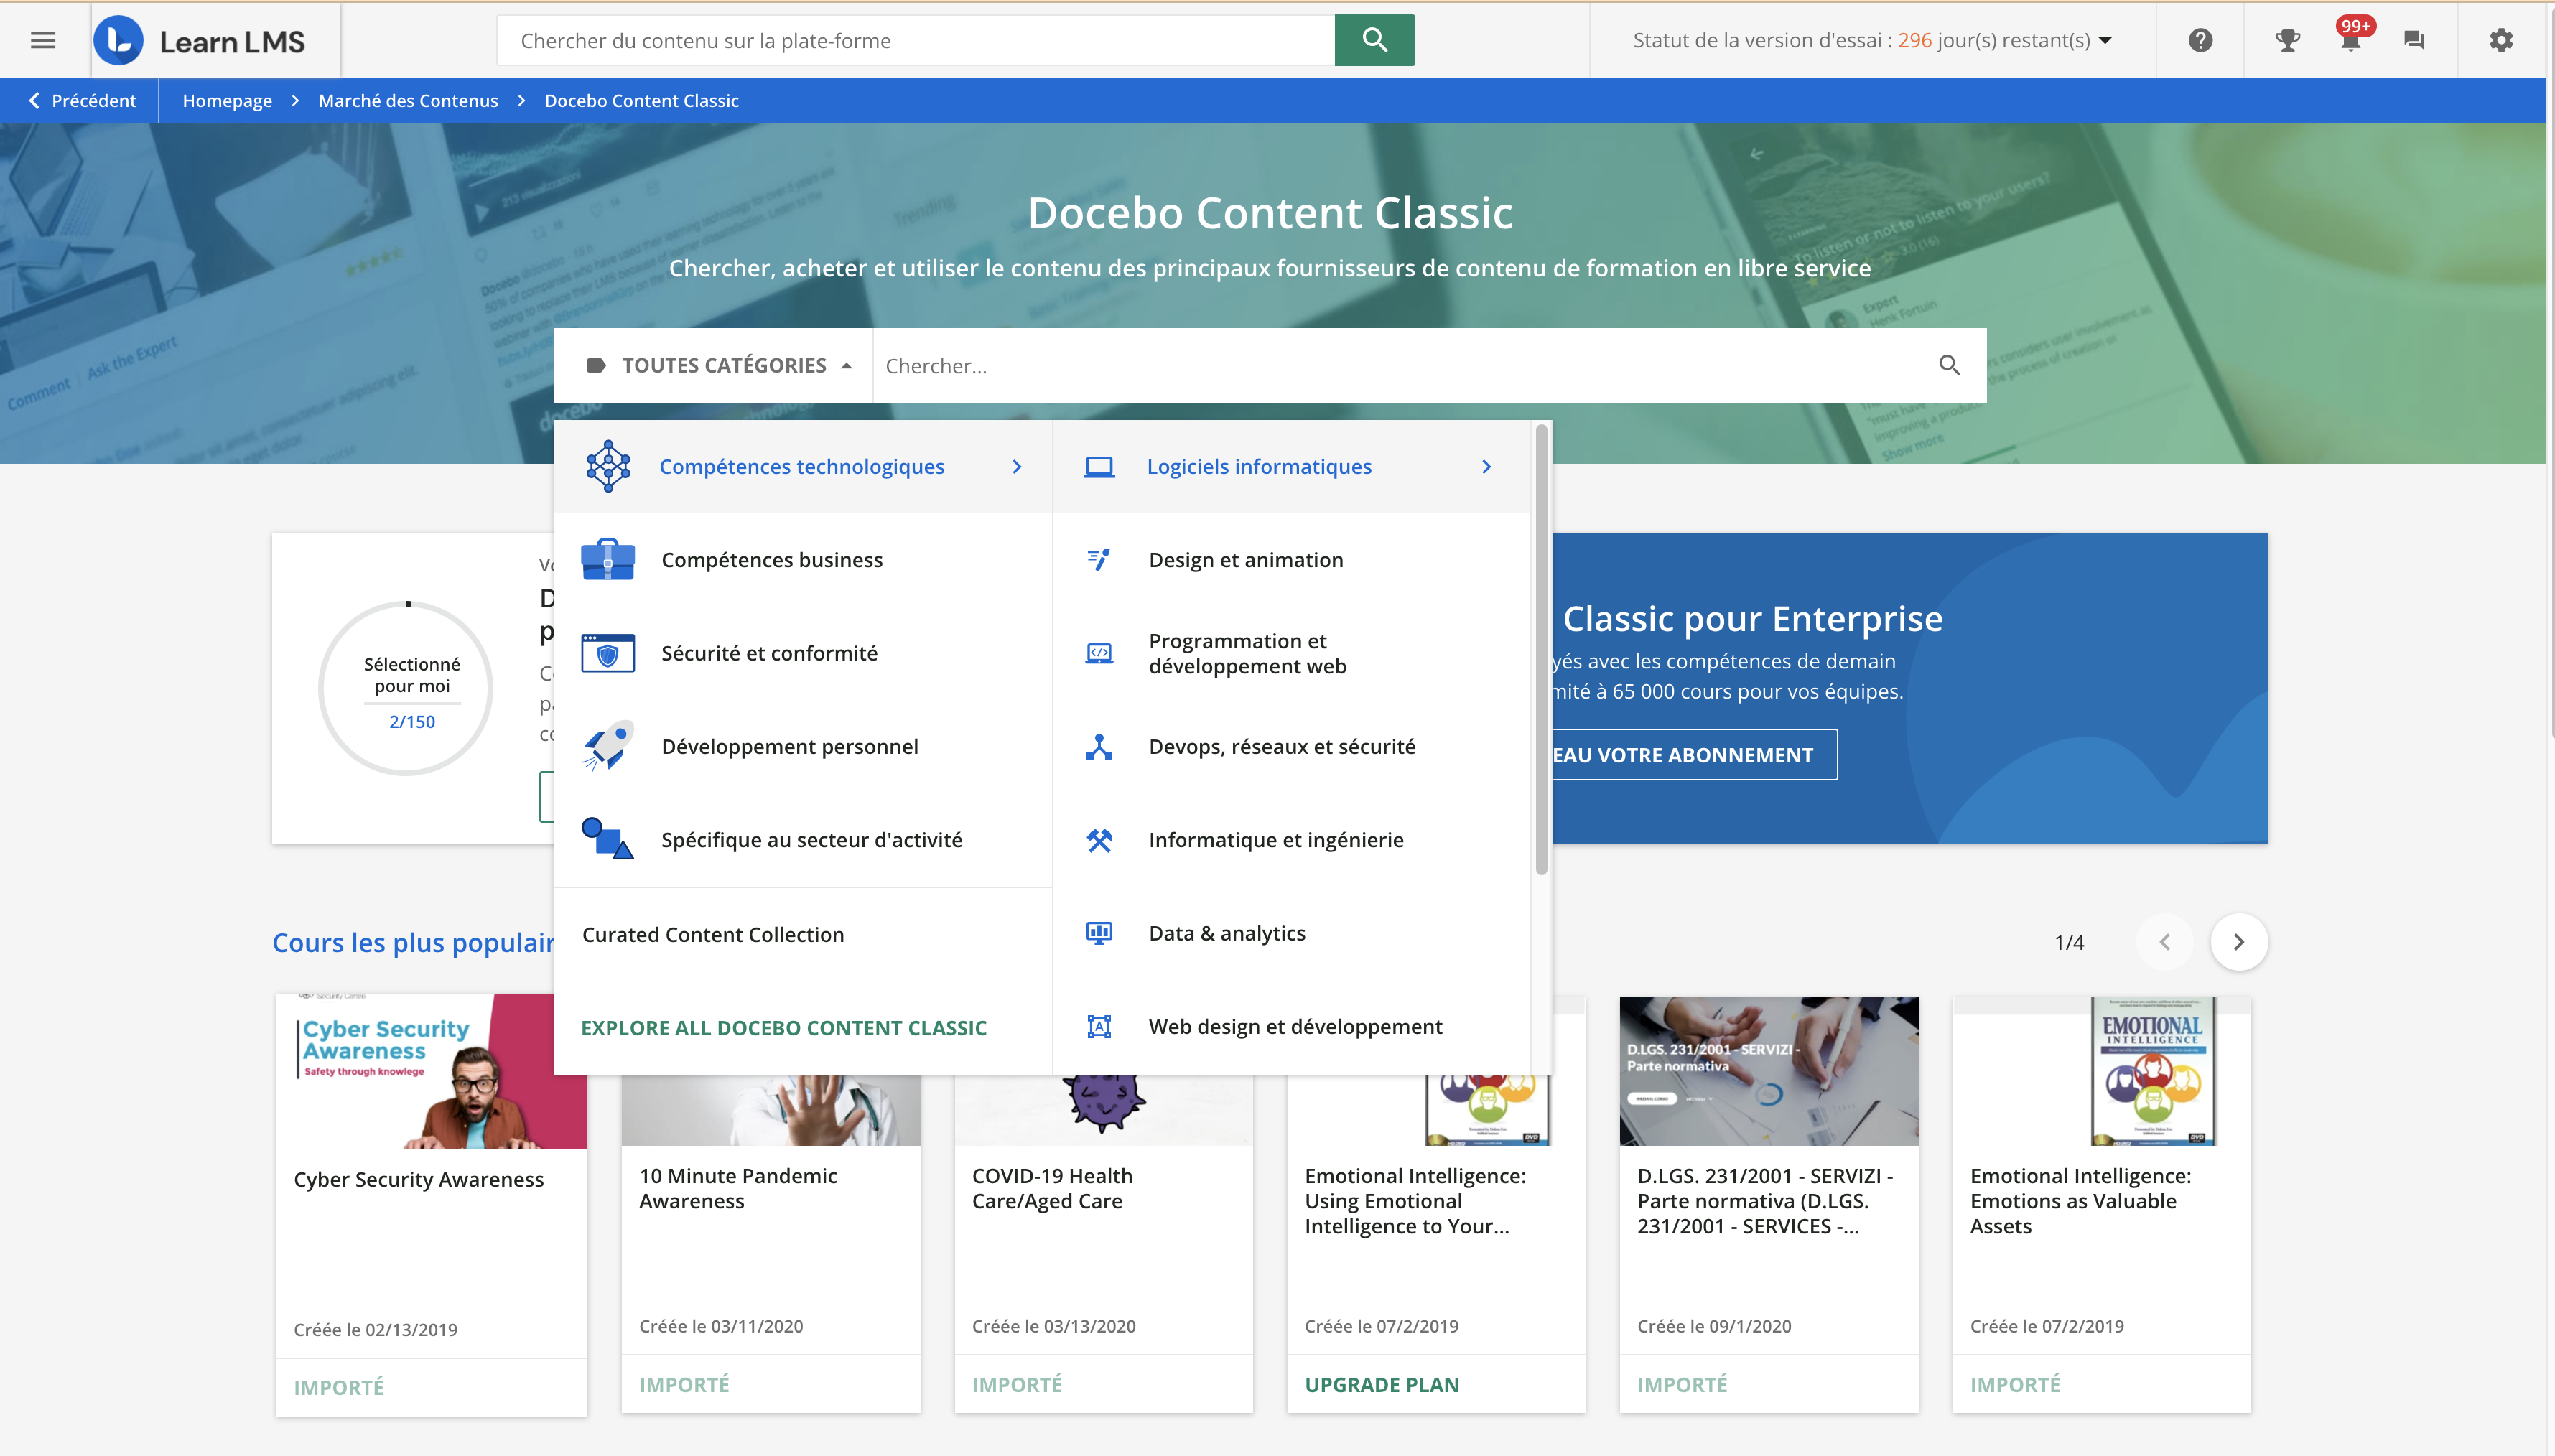The width and height of the screenshot is (2555, 1456).
Task: Click the Précédent back button
Action: click(x=82, y=100)
